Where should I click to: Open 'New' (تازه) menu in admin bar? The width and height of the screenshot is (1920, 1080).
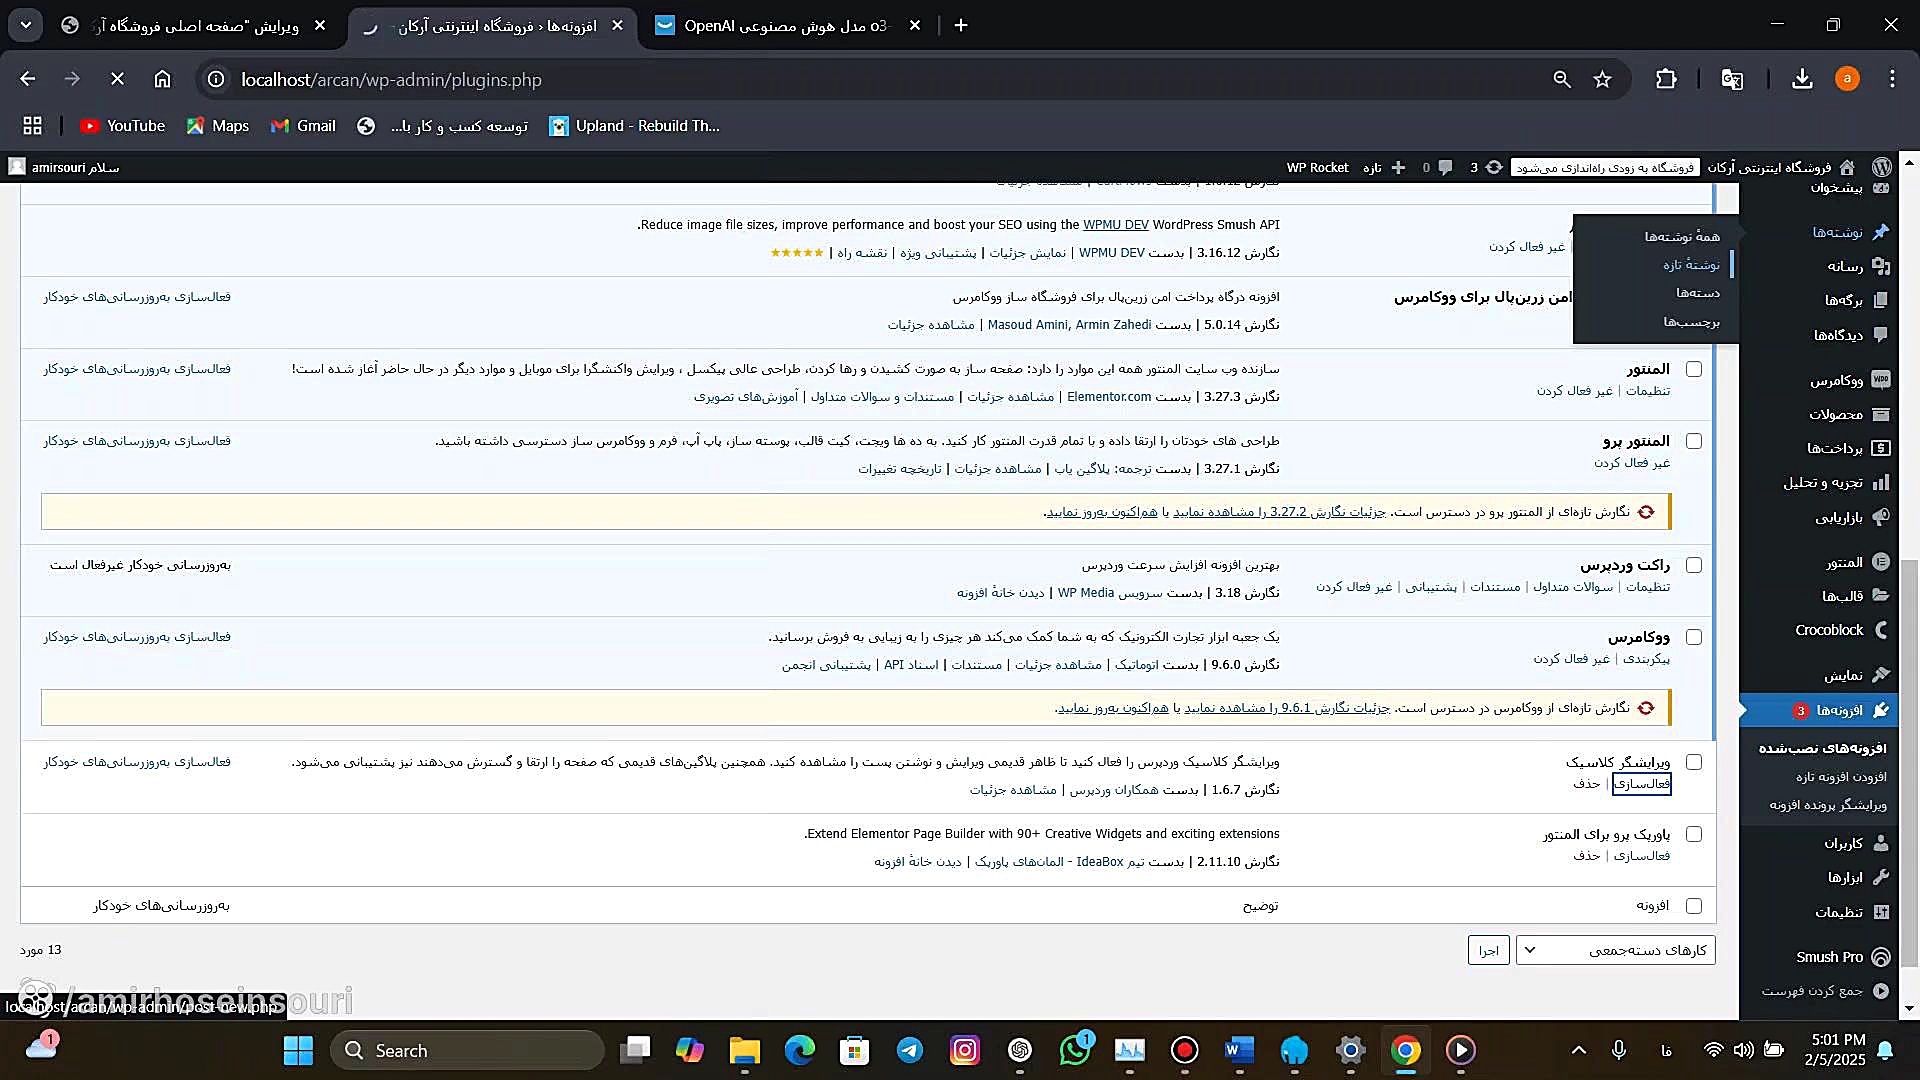pos(1384,167)
